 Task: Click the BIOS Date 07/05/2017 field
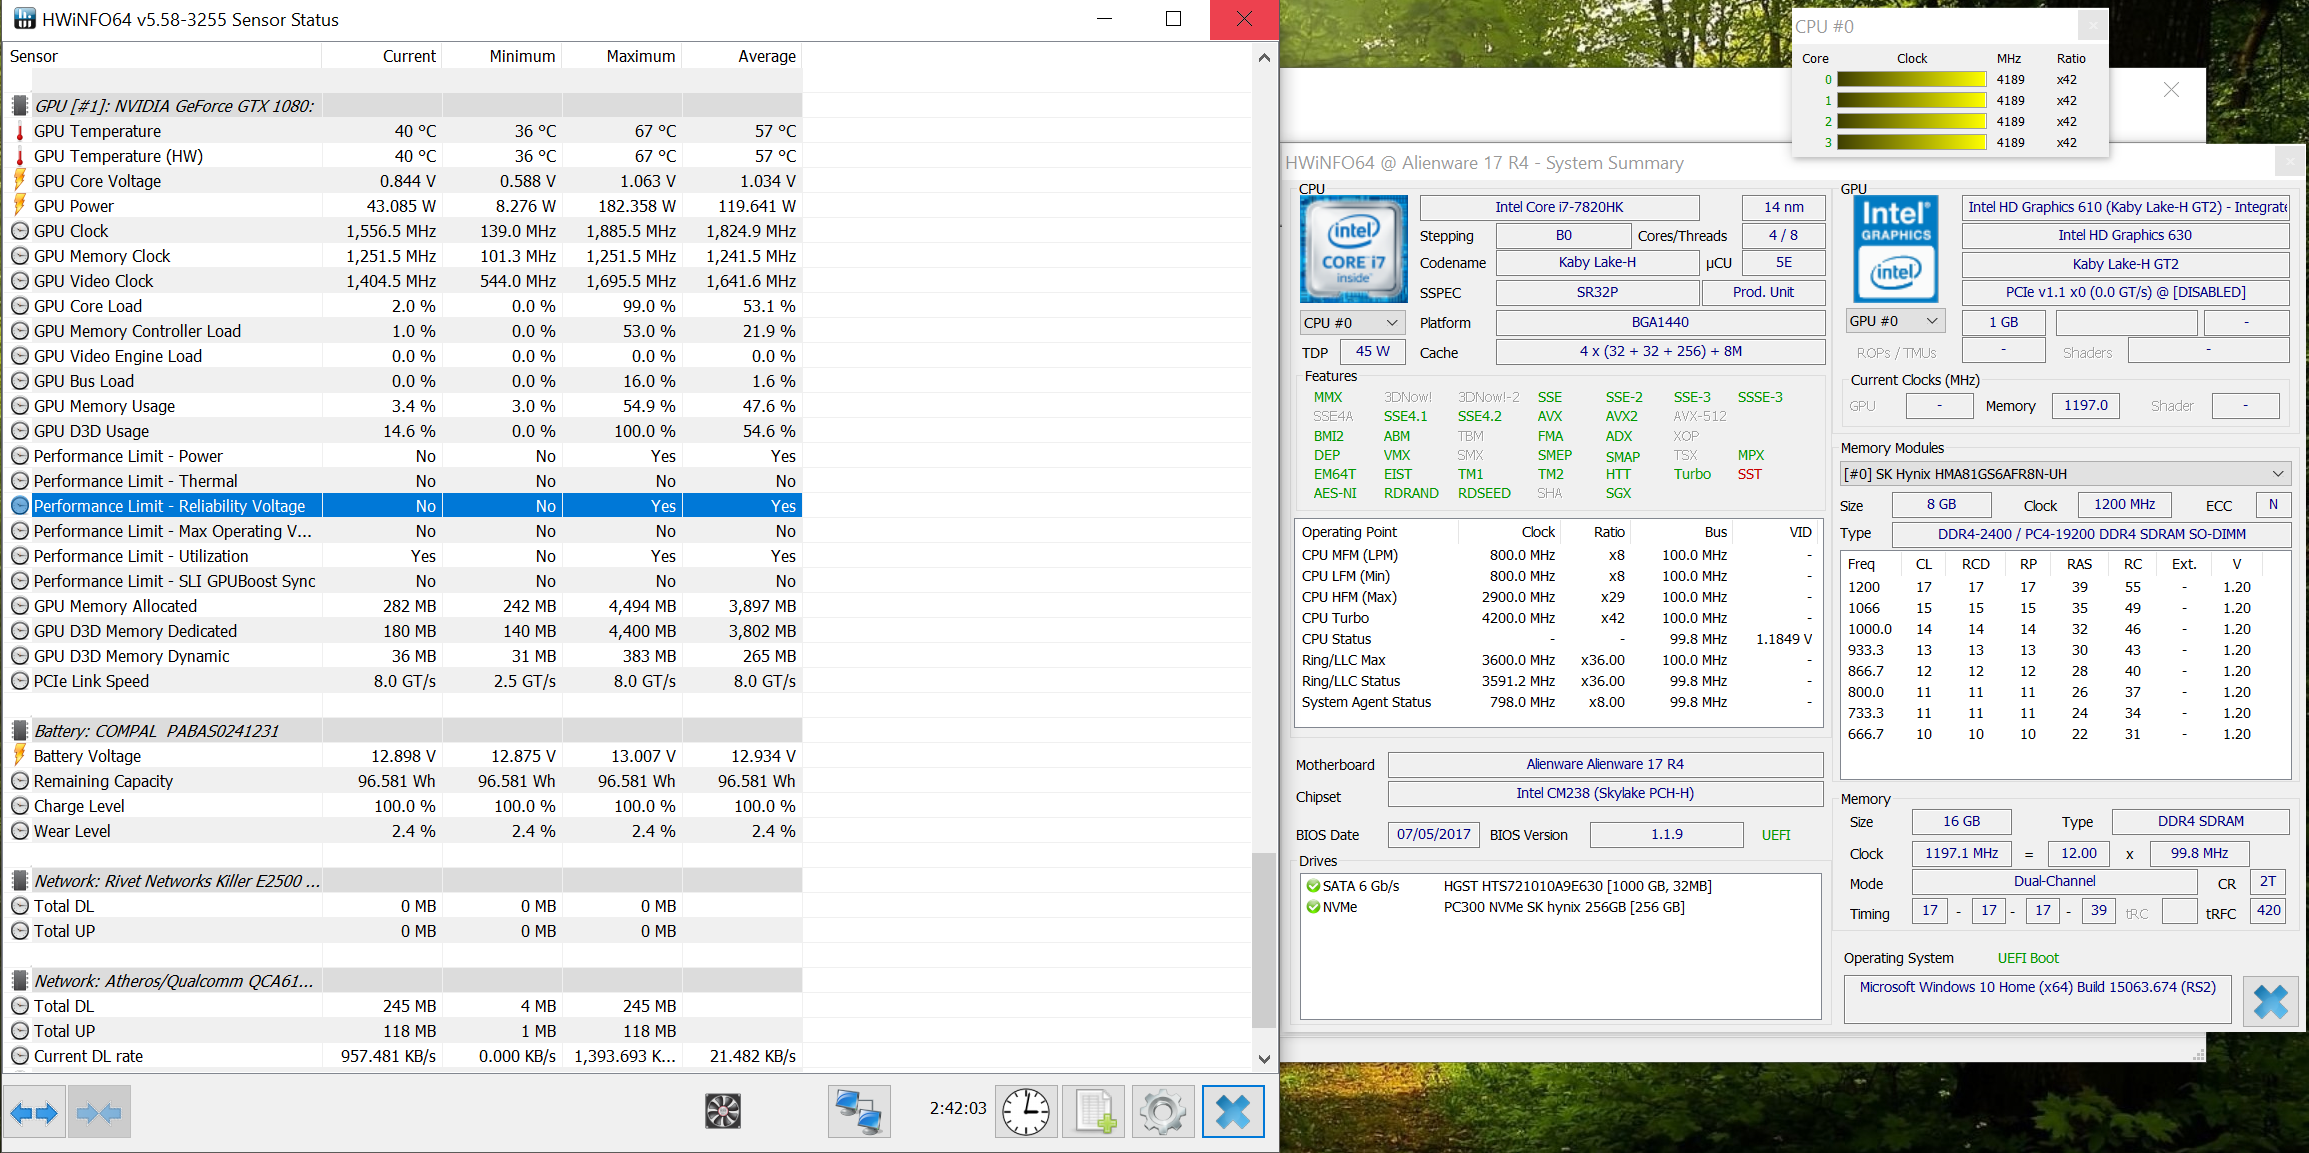tap(1433, 834)
